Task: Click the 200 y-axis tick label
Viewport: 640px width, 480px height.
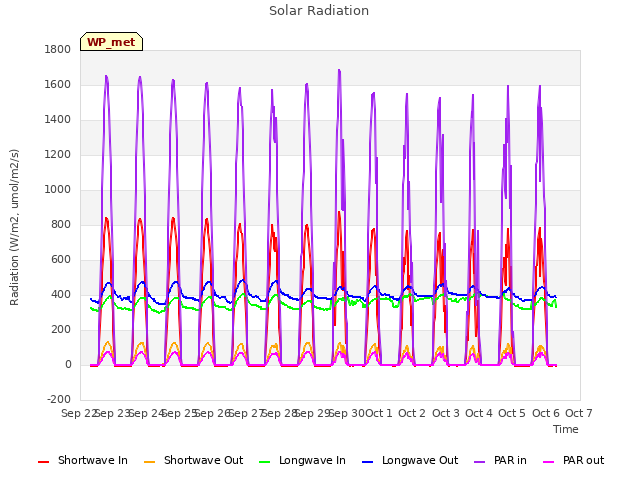Action: click(x=61, y=330)
